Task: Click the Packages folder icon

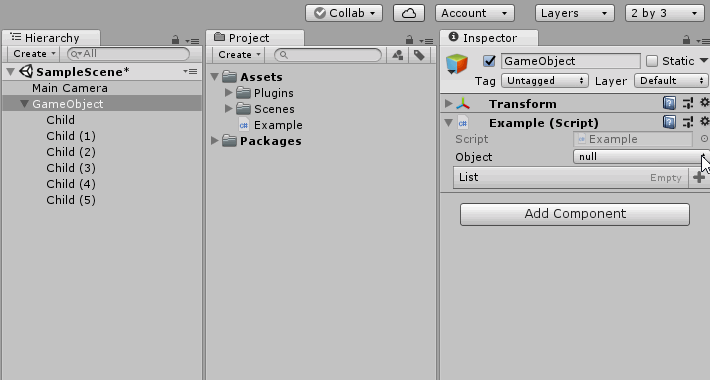Action: 230,141
